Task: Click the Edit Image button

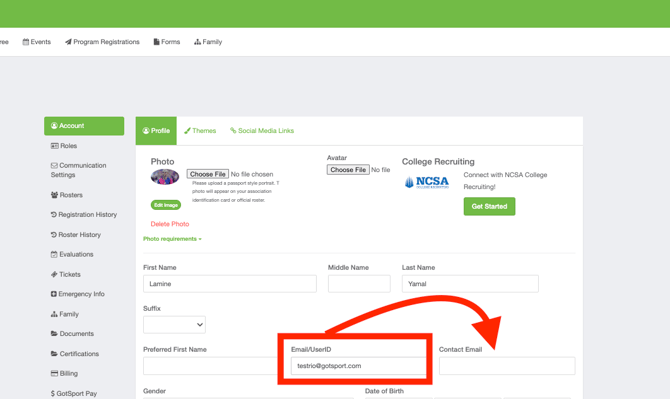Action: pos(166,205)
